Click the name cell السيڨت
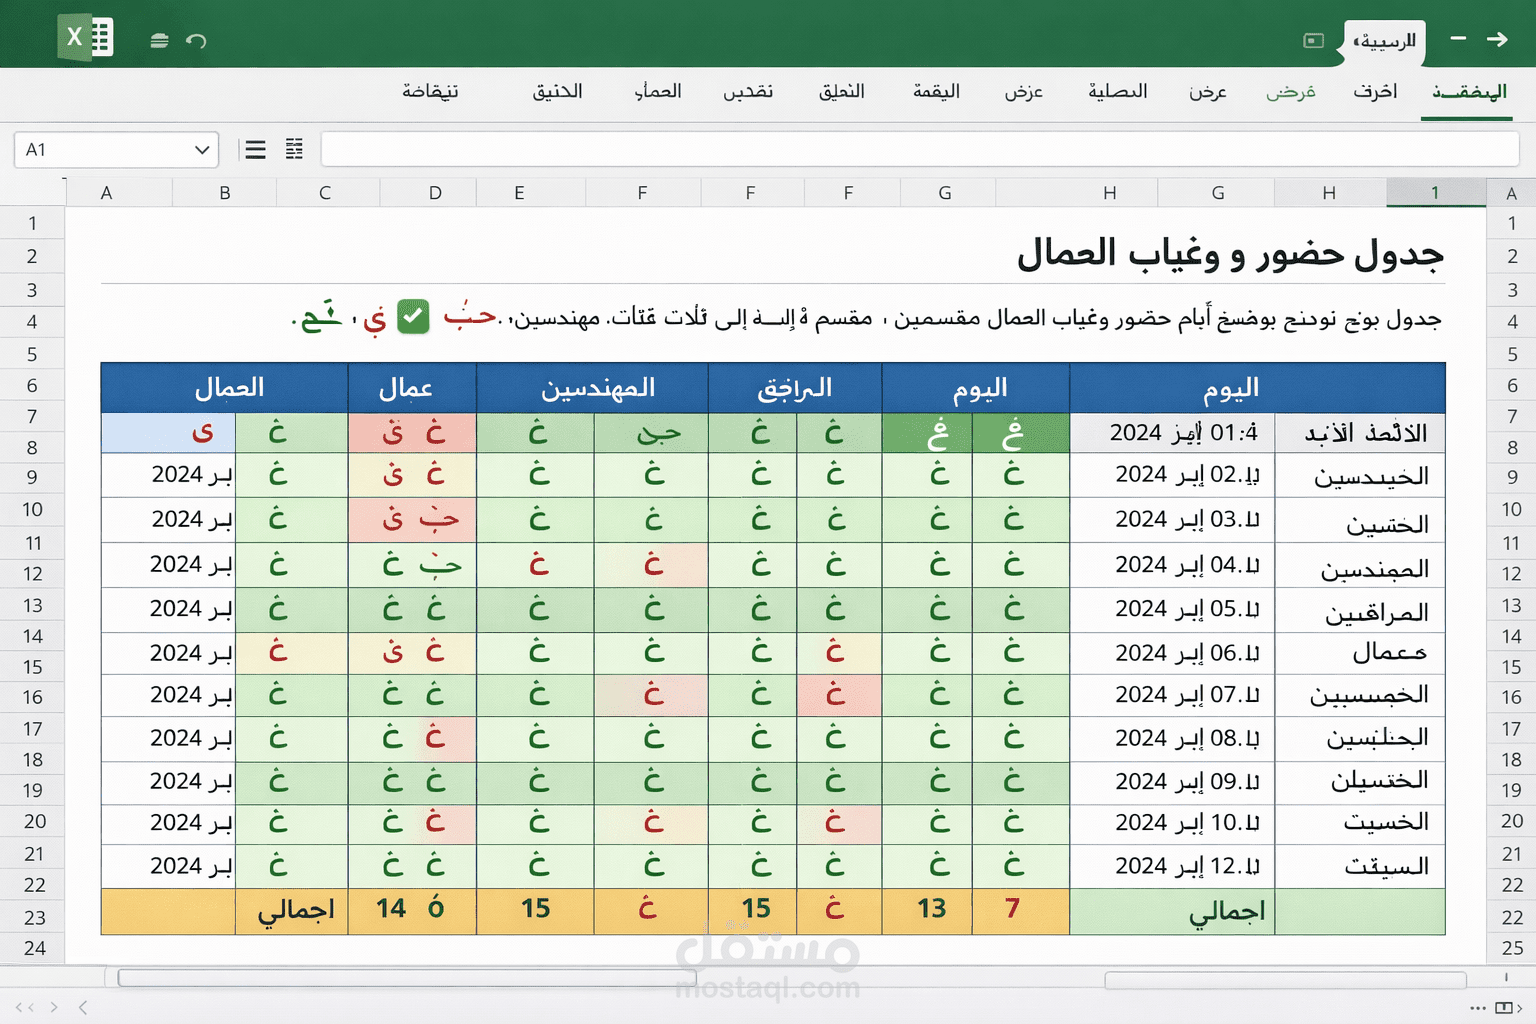Viewport: 1536px width, 1024px height. [x=1360, y=866]
